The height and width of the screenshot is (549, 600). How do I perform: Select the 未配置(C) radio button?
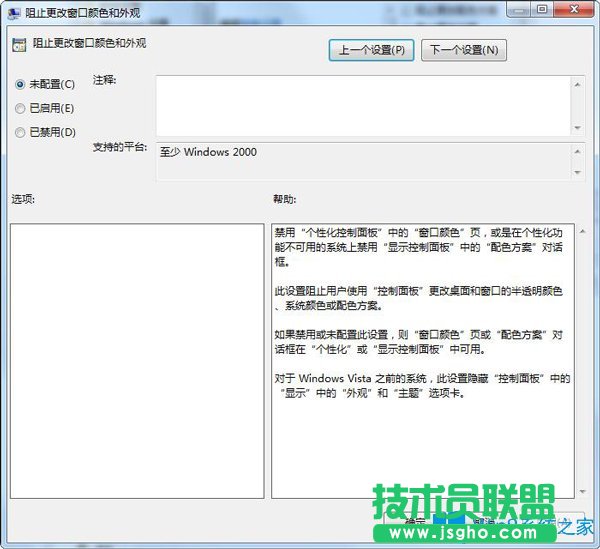click(20, 85)
